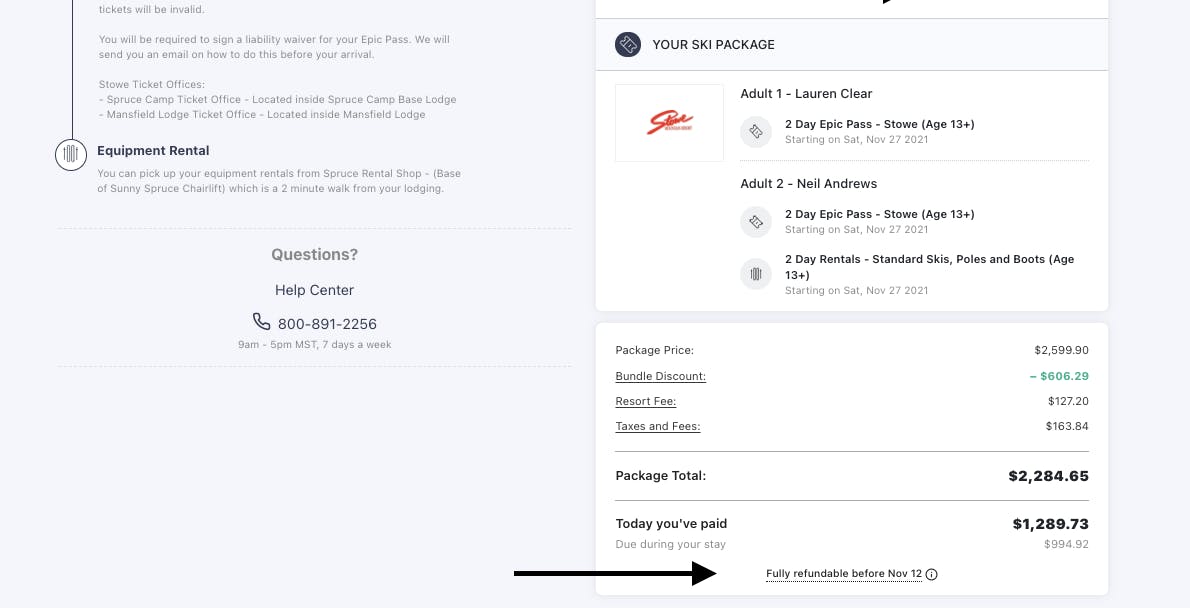
Task: Select Adult 2 - Neil Andrews name
Action: pos(808,184)
